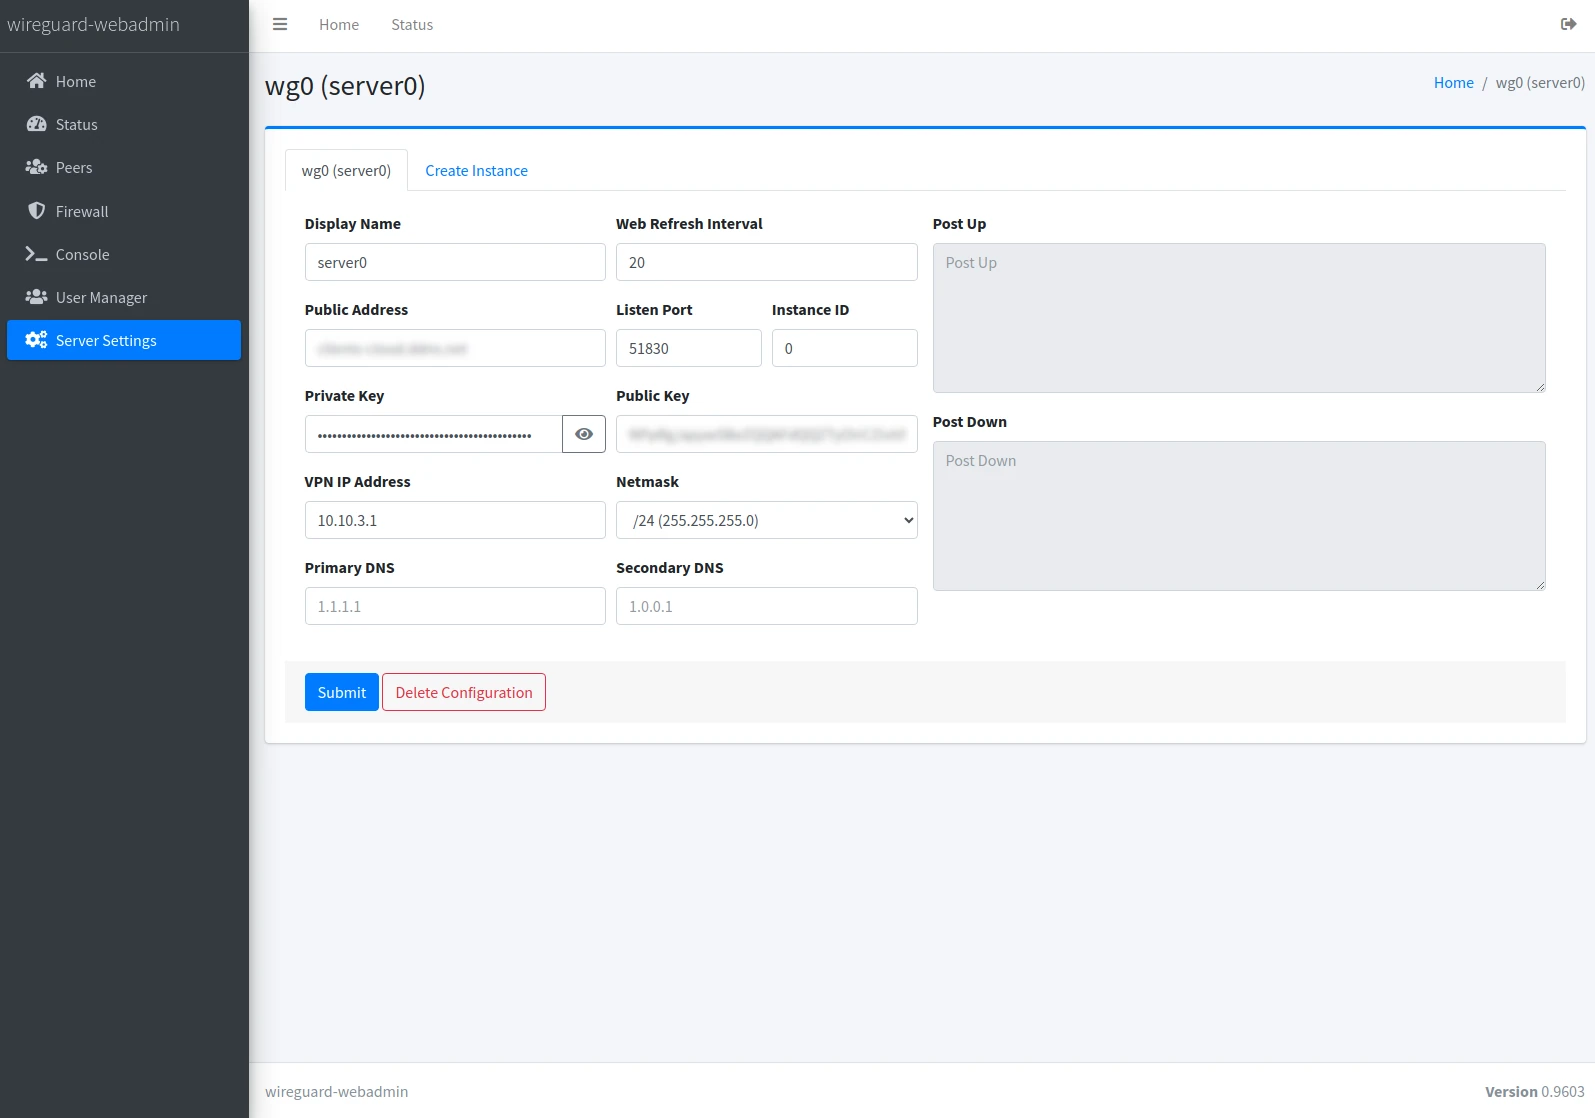Select Server Settings label in sidebar

[106, 341]
